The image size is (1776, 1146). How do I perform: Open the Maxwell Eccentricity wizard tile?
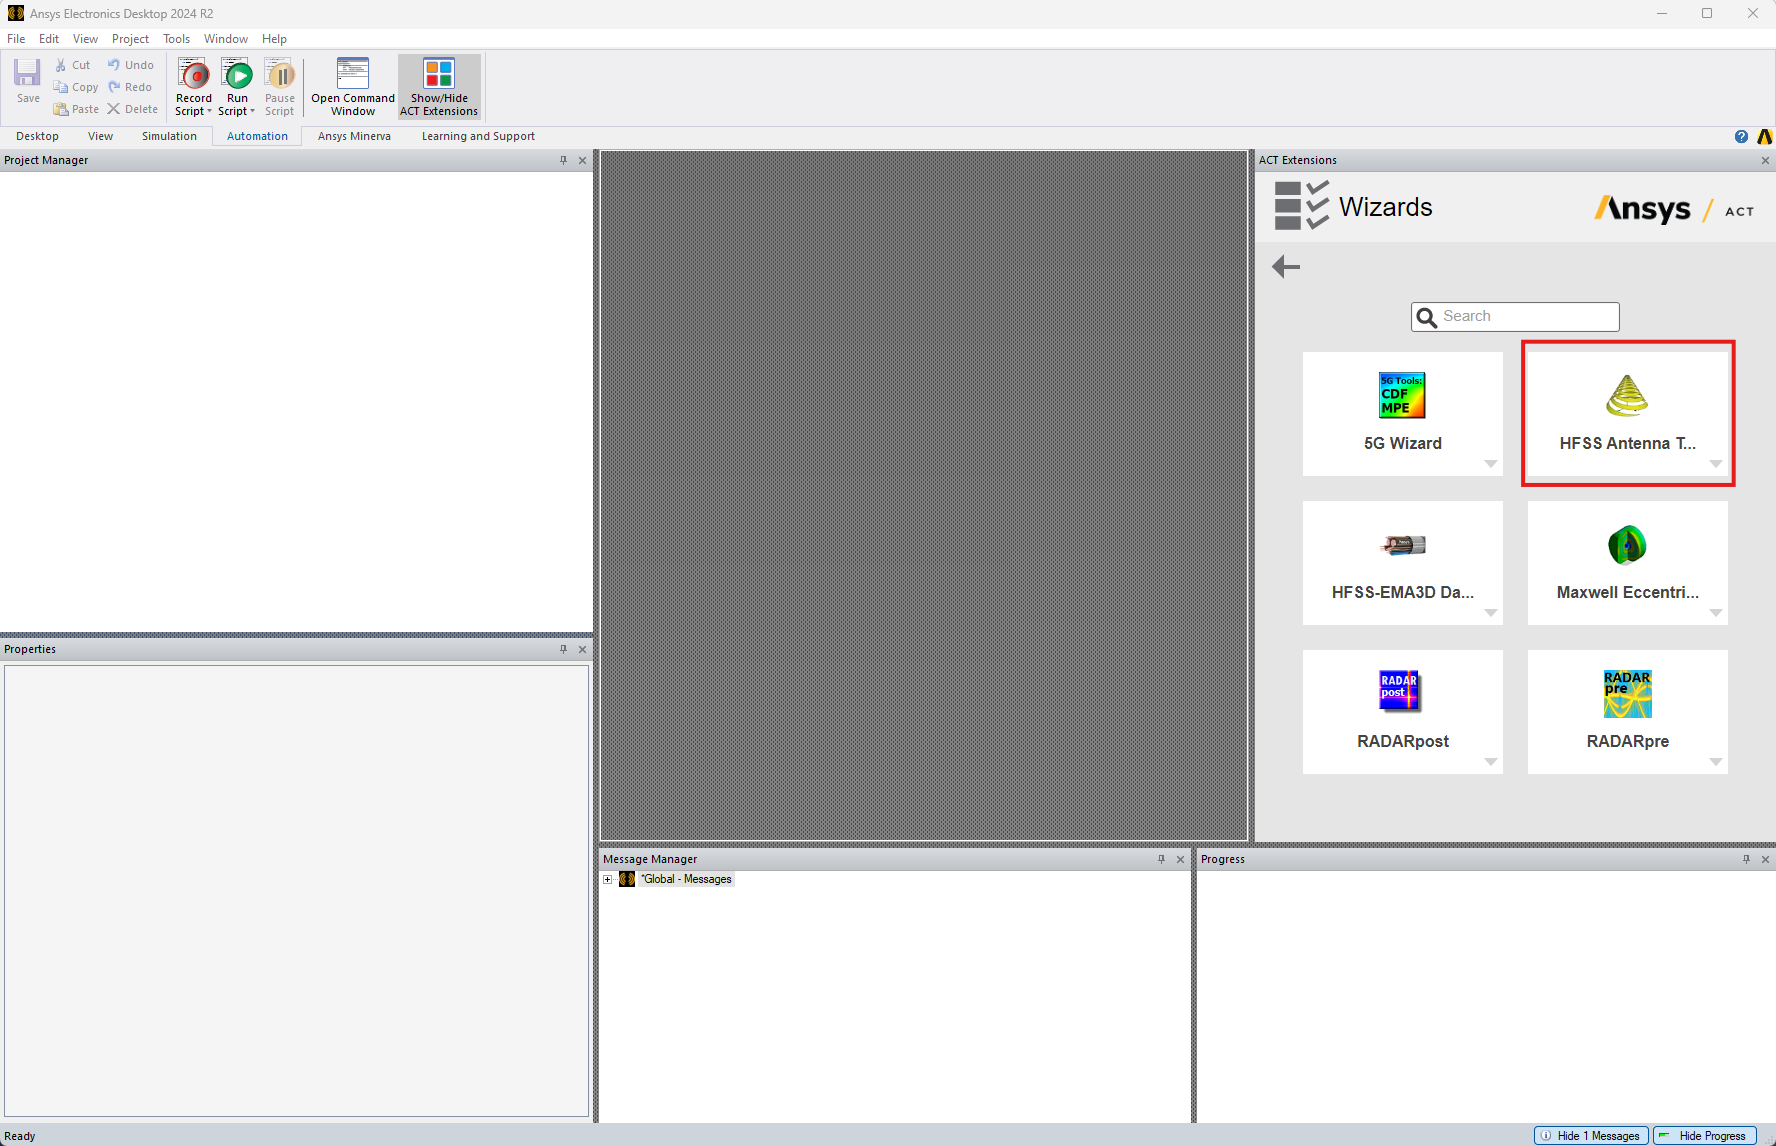pos(1628,563)
